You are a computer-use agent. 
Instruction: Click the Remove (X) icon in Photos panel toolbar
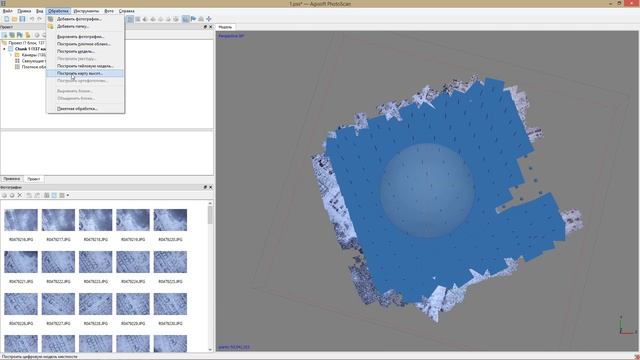point(20,196)
